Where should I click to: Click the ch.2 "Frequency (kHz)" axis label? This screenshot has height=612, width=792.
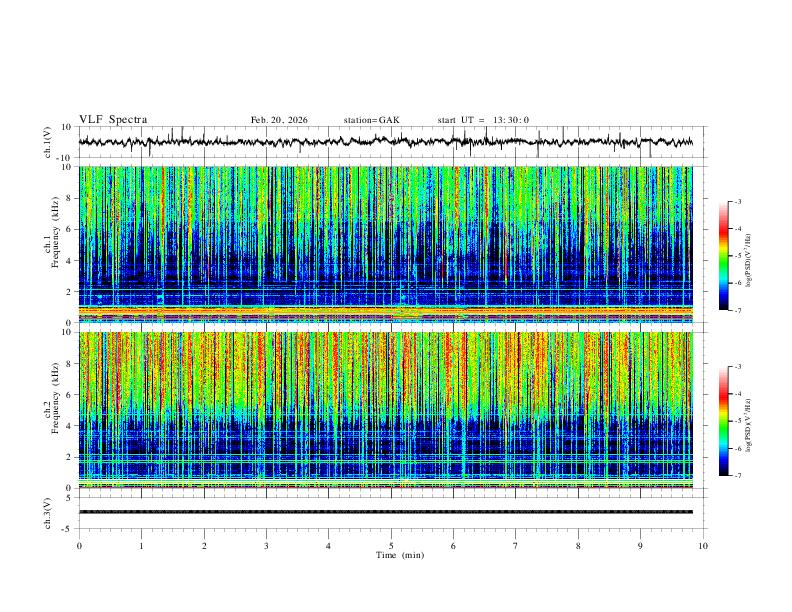(x=56, y=398)
